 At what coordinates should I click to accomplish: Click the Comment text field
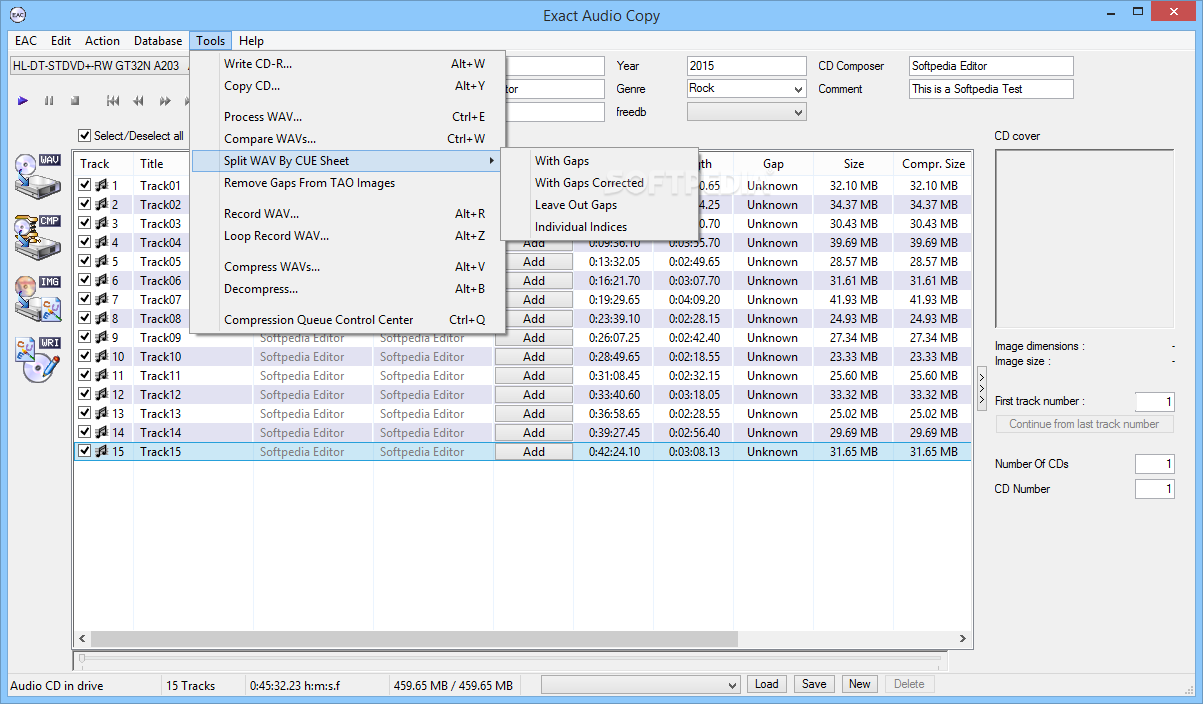tap(991, 89)
